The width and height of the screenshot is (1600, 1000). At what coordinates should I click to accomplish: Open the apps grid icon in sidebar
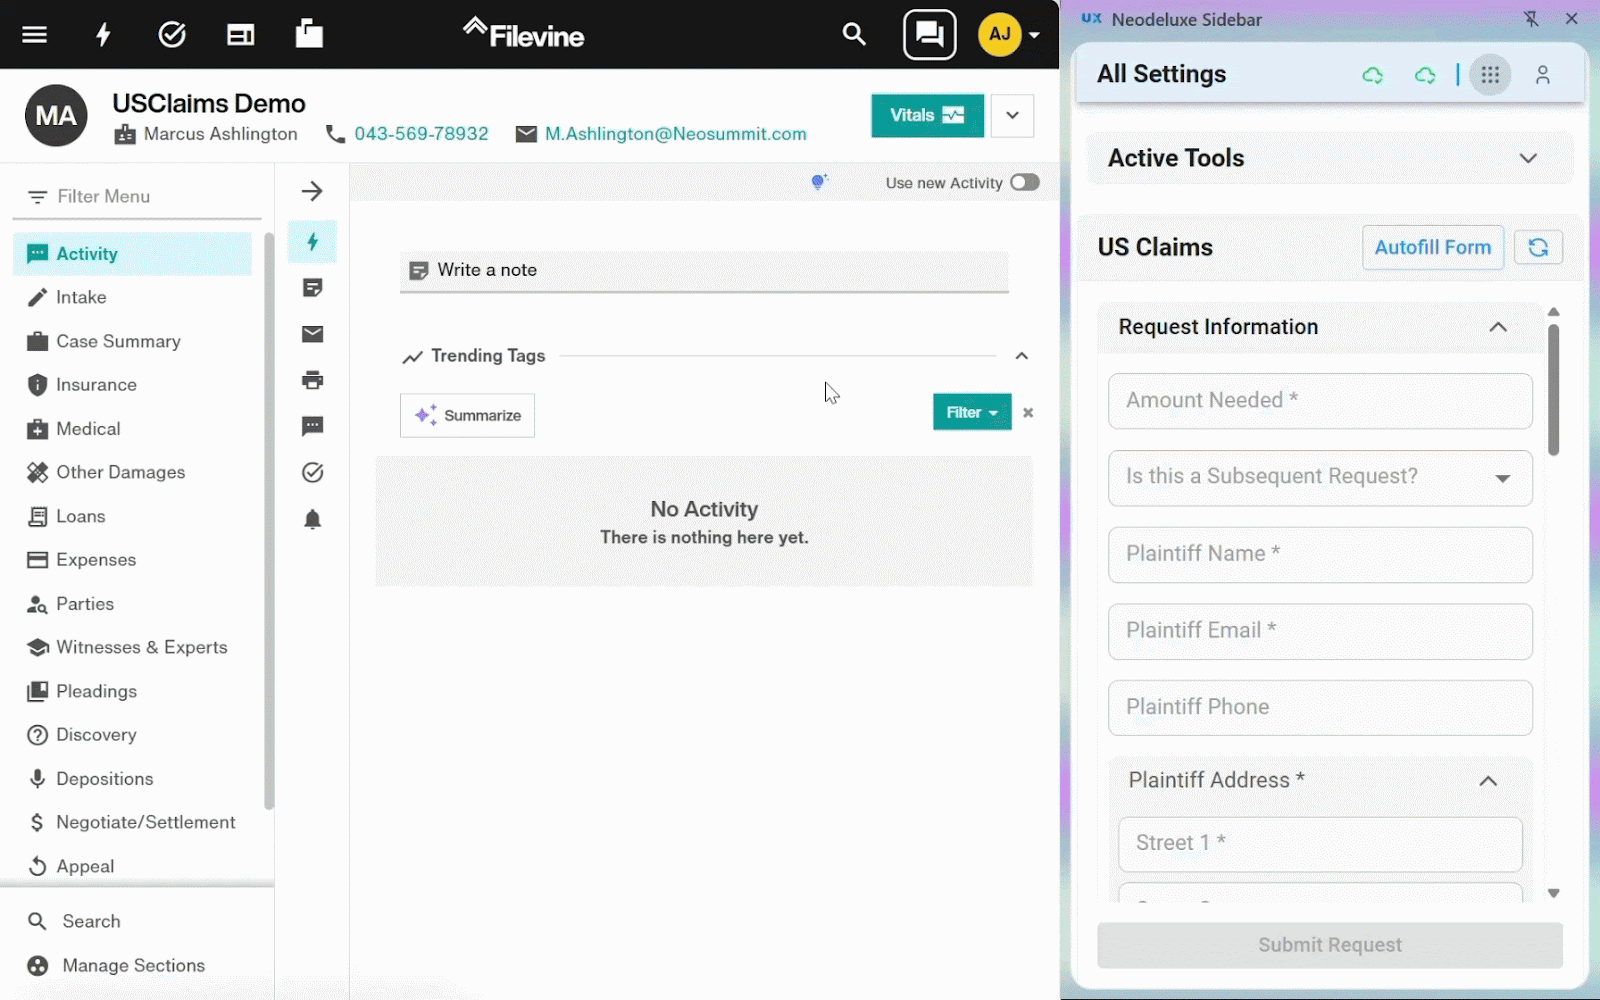coord(1490,75)
